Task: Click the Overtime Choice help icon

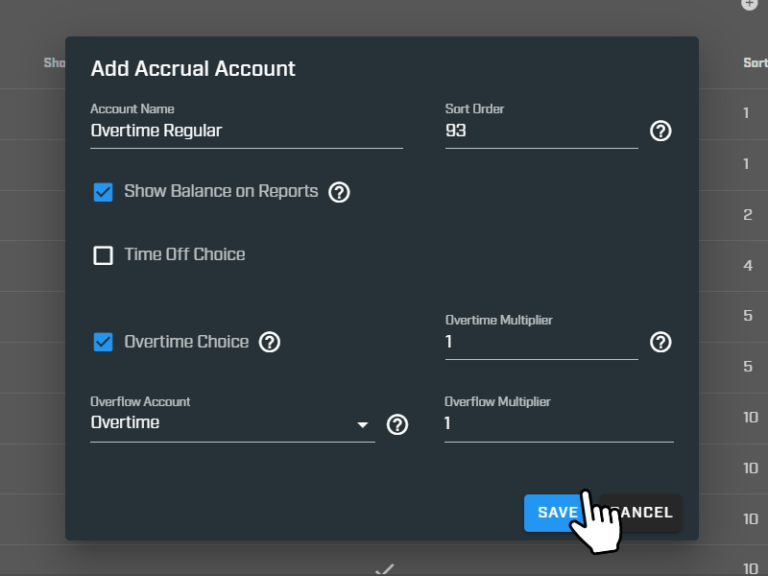Action: [269, 342]
